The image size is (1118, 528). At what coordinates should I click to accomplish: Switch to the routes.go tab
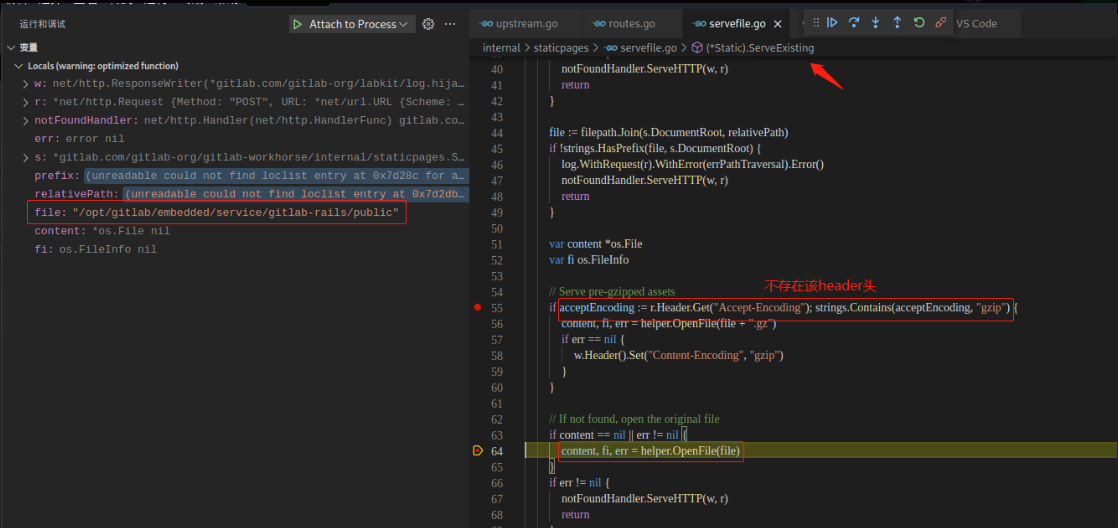coord(632,24)
